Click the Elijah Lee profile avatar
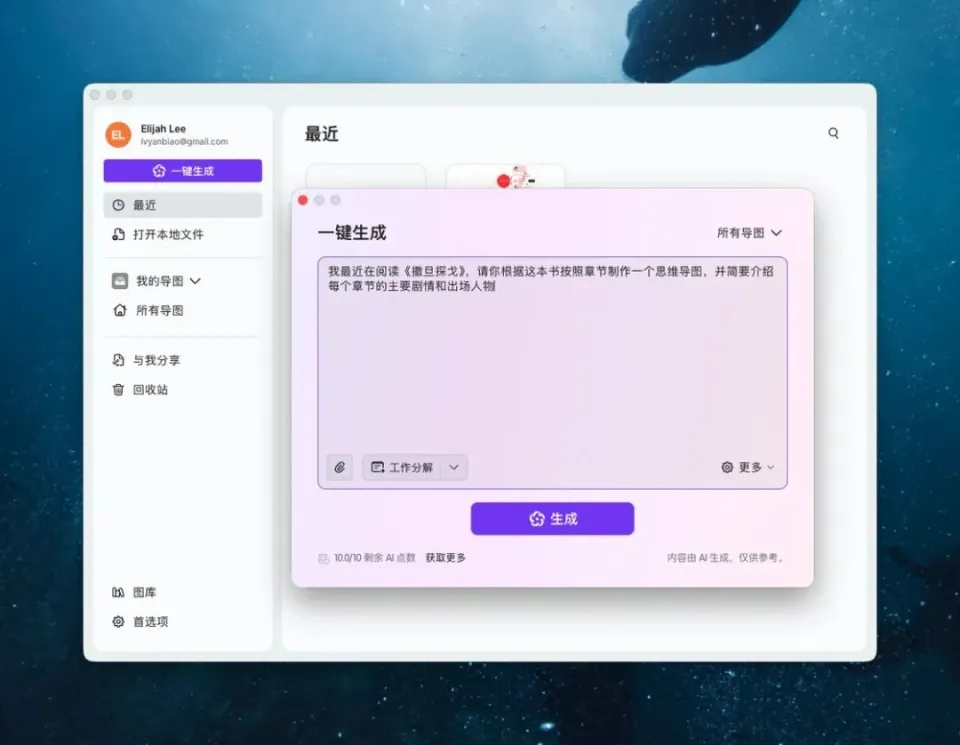960x745 pixels. coord(118,135)
